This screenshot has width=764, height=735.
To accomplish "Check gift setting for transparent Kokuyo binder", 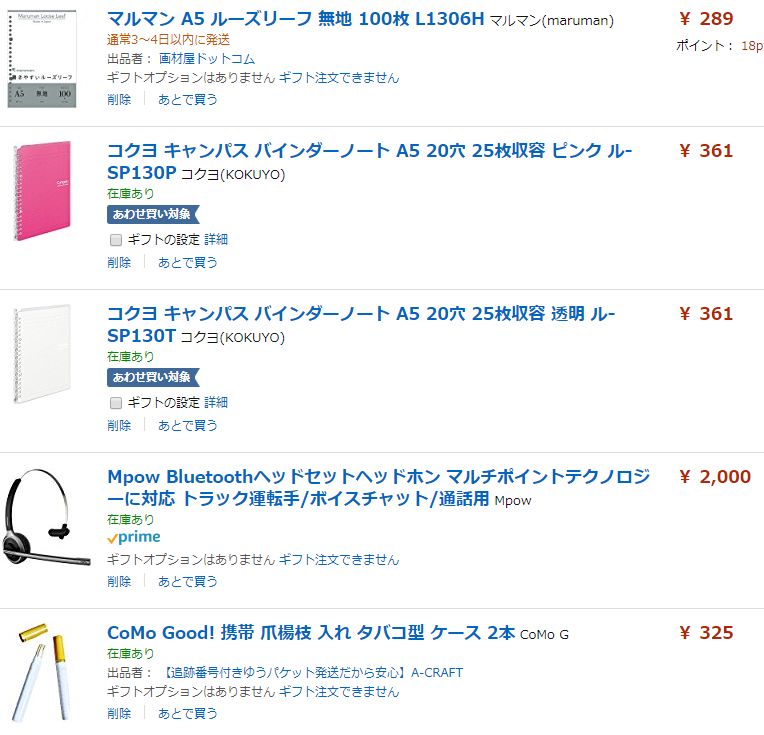I will pos(116,403).
